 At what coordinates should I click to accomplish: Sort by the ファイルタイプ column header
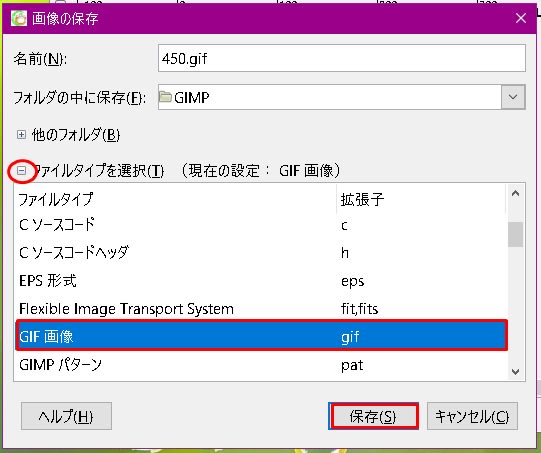coord(175,199)
